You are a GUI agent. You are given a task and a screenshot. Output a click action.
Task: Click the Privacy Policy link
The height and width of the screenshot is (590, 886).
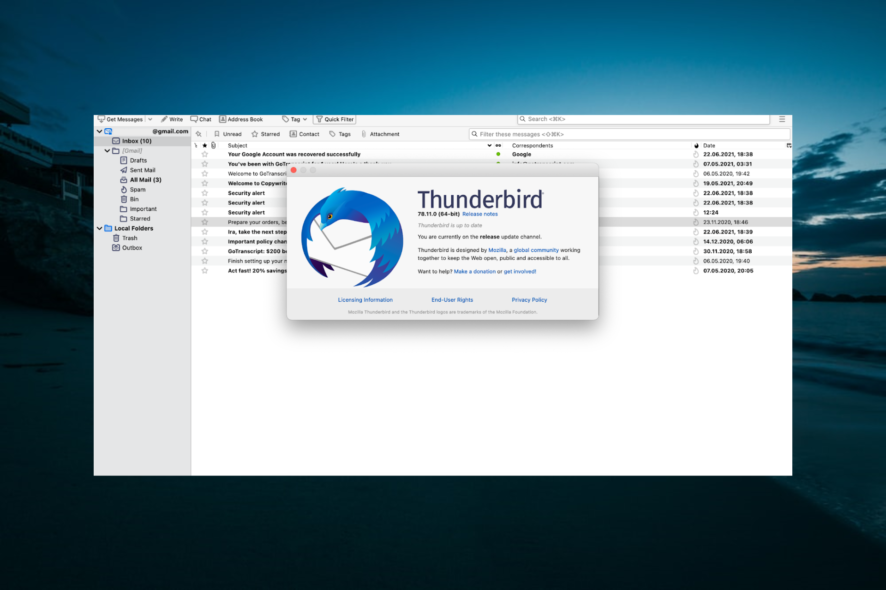tap(529, 300)
